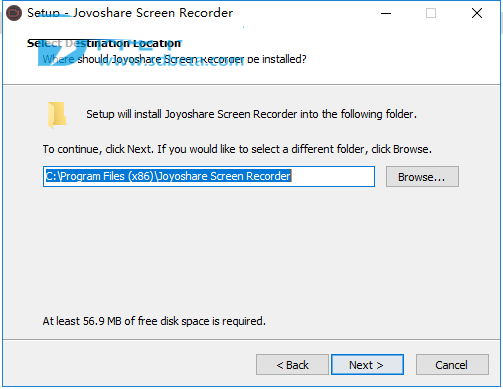Click the yellow folder icon

click(57, 115)
